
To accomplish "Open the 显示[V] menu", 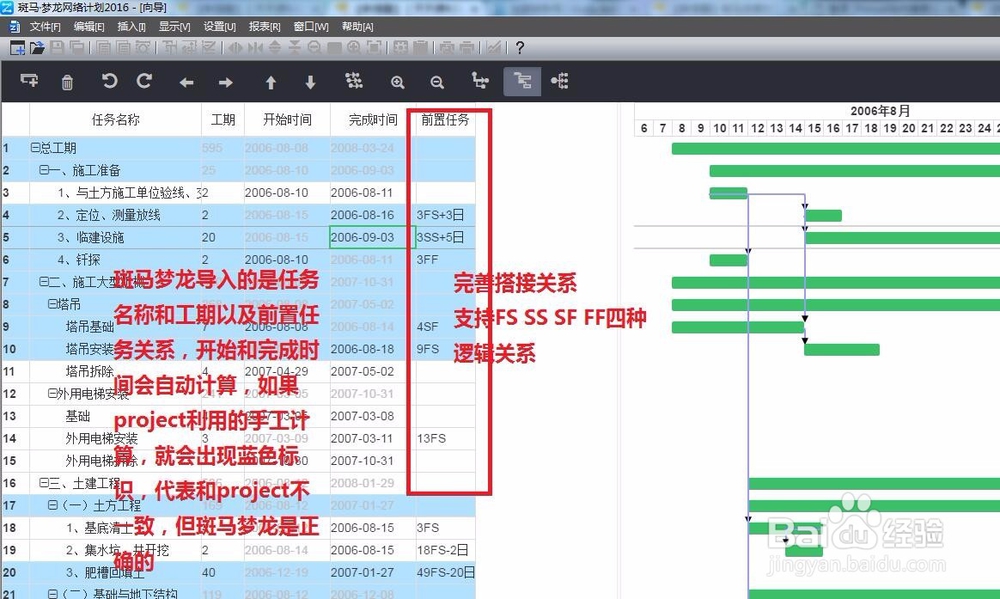I will [174, 27].
